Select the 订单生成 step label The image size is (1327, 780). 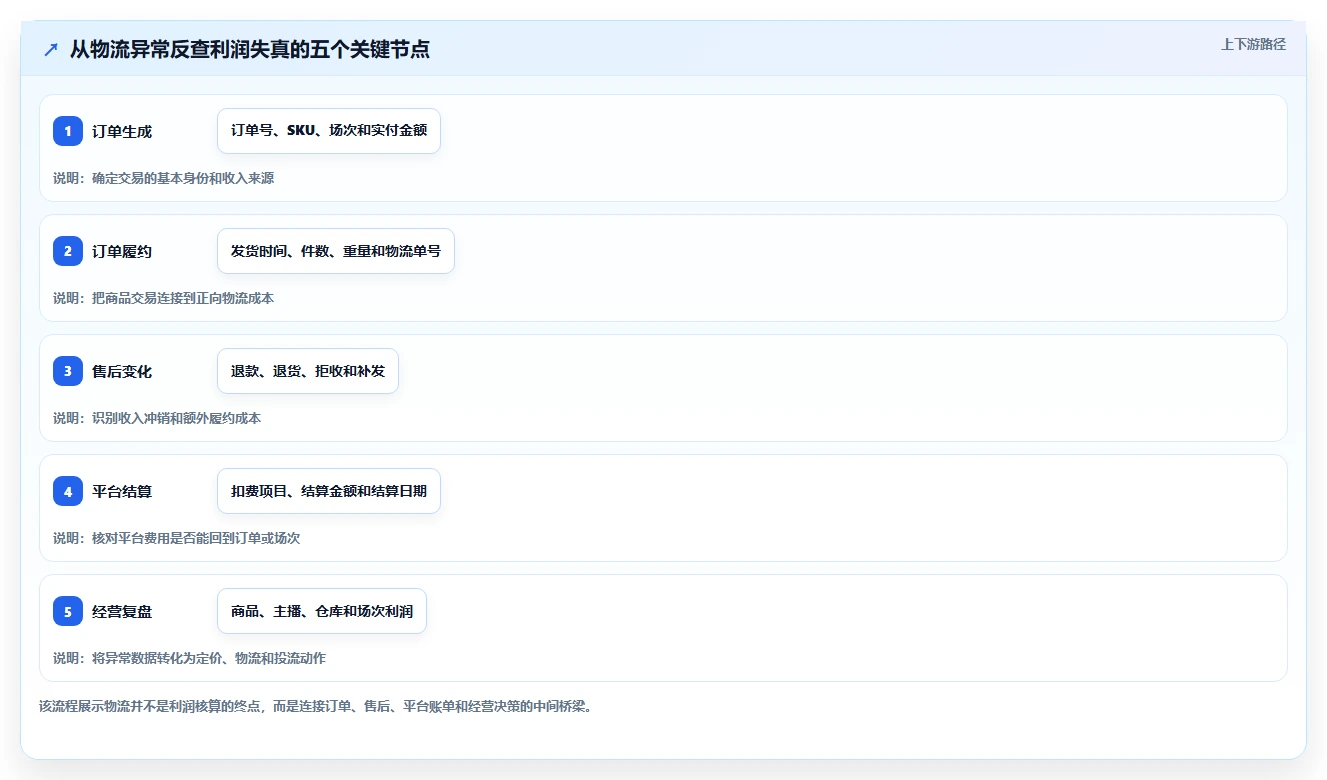(122, 131)
